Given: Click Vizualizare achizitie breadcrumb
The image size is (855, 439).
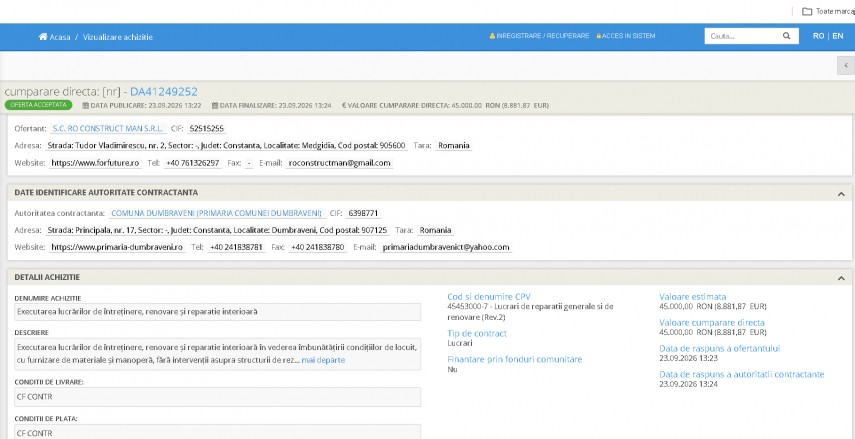Looking at the screenshot, I should (x=118, y=37).
